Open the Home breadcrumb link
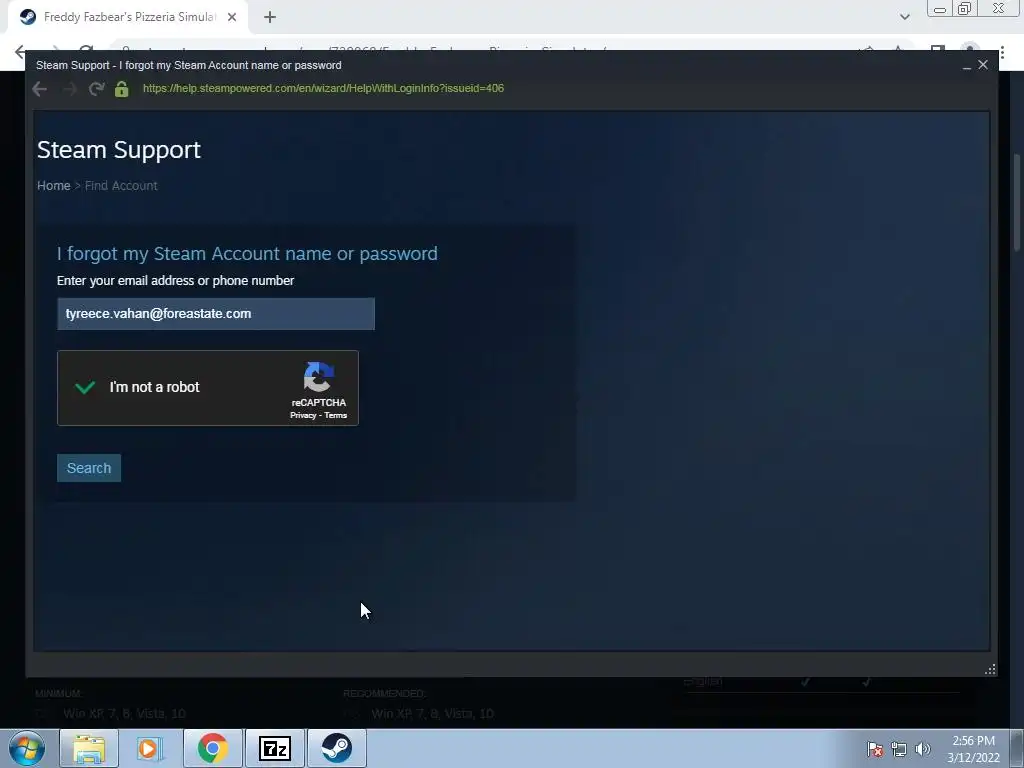Viewport: 1024px width, 768px height. (x=54, y=185)
